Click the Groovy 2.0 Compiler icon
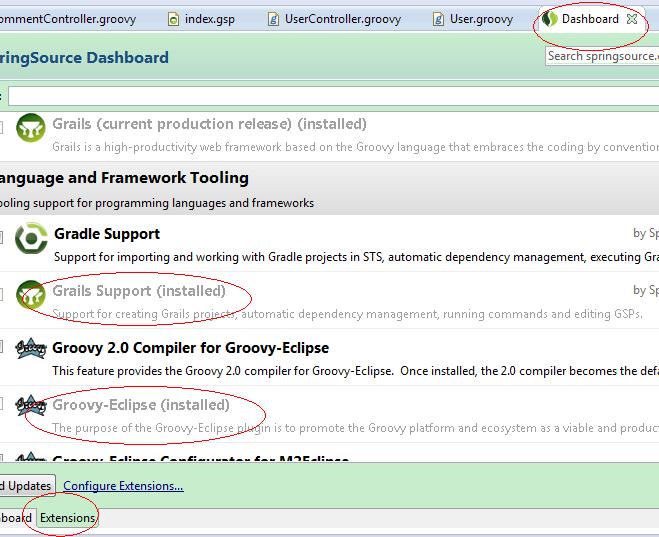 (30, 348)
